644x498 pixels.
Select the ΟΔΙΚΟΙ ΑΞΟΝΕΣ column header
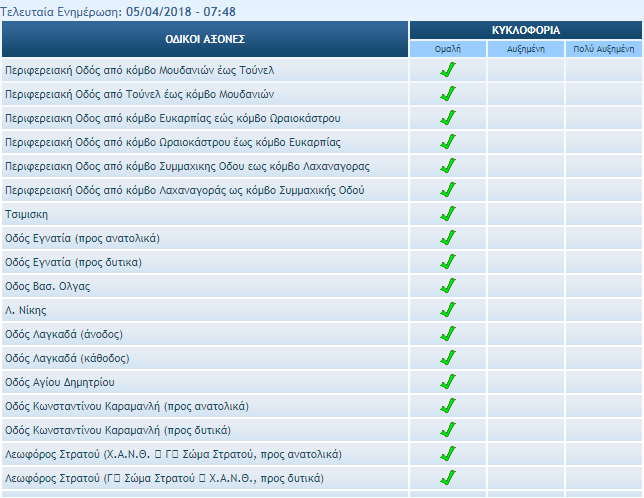(205, 39)
